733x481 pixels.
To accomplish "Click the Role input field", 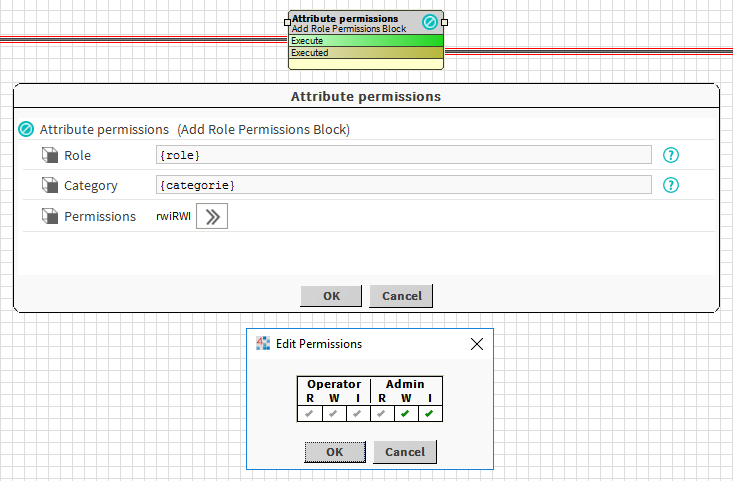I will (x=403, y=155).
